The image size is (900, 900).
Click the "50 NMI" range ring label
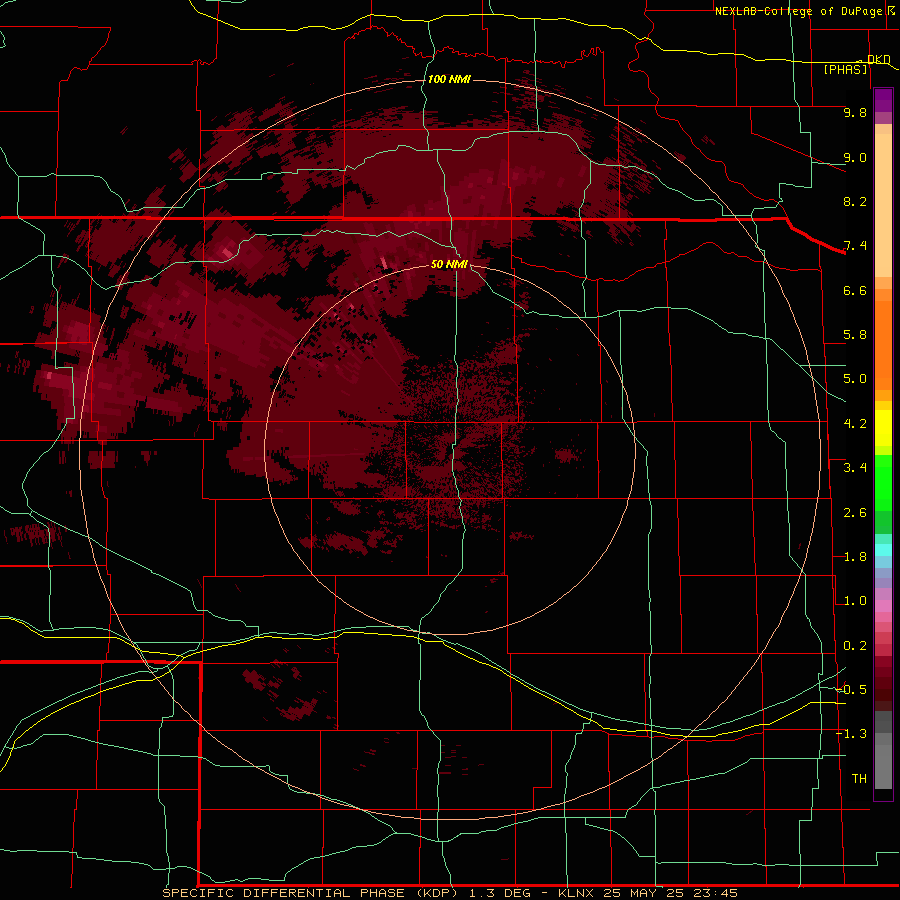pyautogui.click(x=449, y=264)
